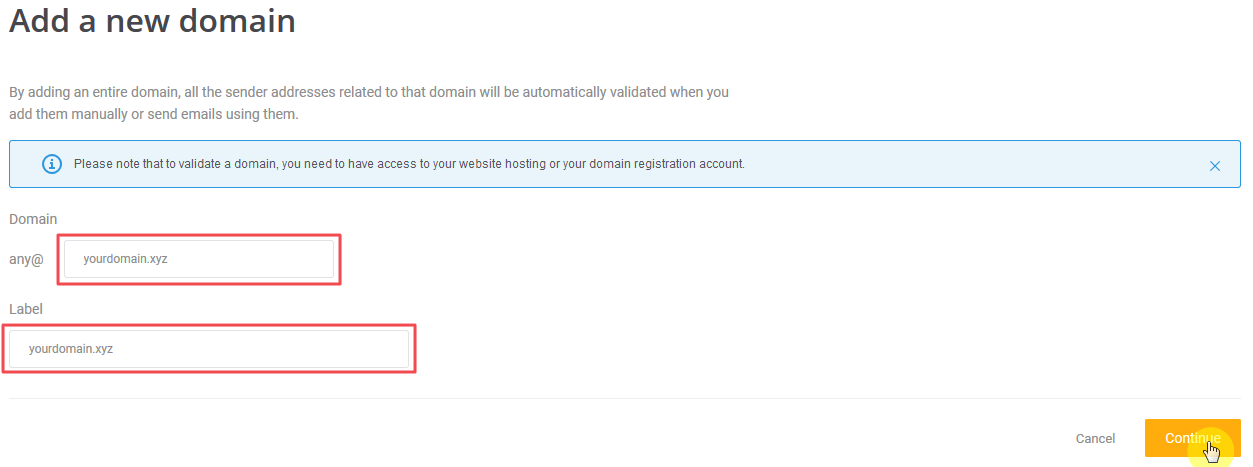Click into the Label text field
Screen dimensions: 1253x467
point(209,349)
